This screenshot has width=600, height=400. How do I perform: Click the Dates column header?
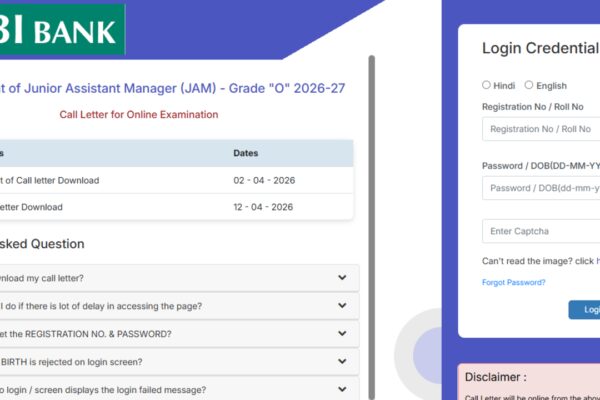point(246,153)
